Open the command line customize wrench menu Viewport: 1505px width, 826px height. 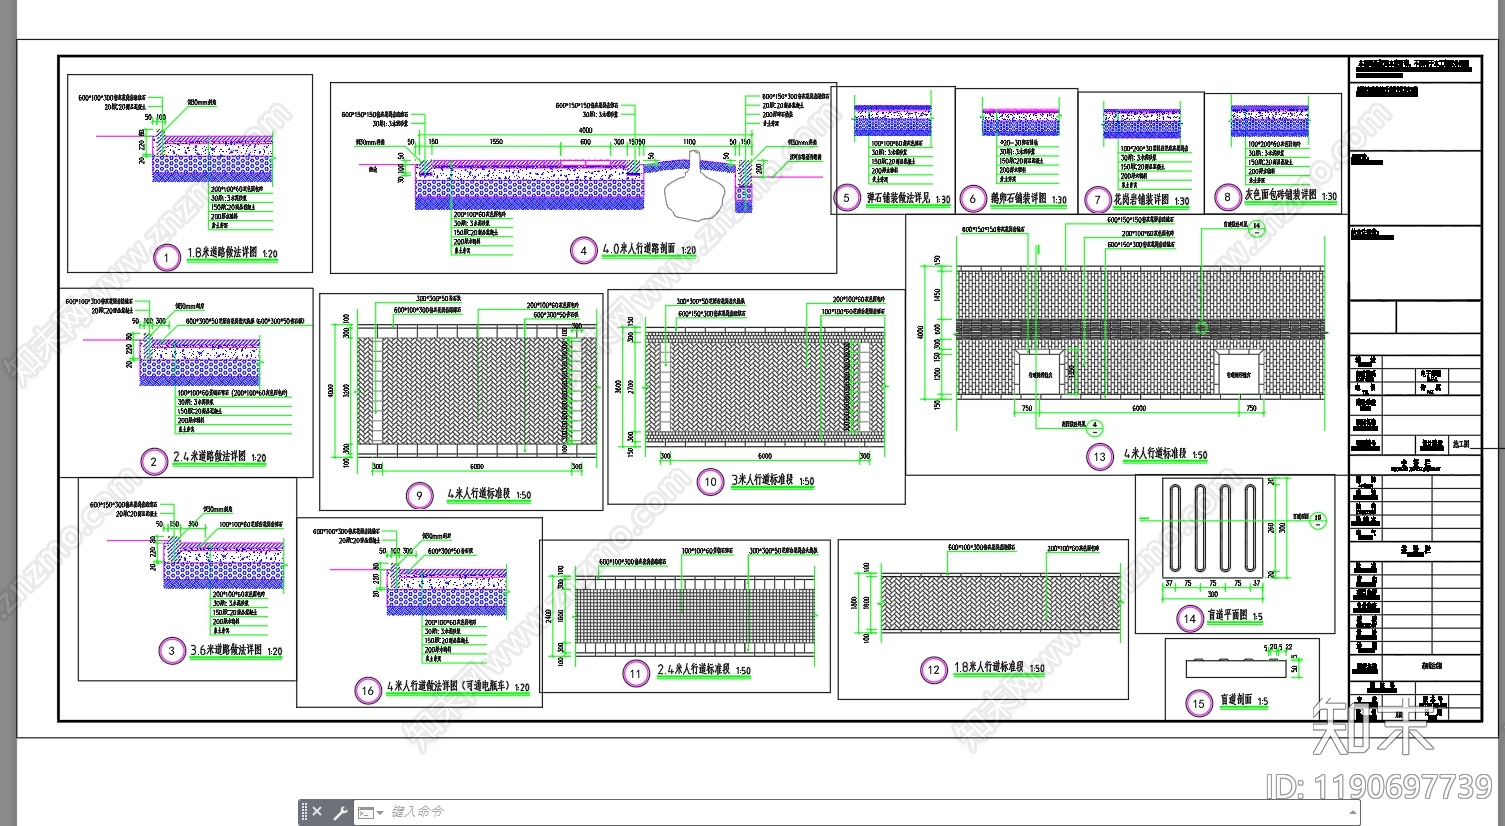340,812
